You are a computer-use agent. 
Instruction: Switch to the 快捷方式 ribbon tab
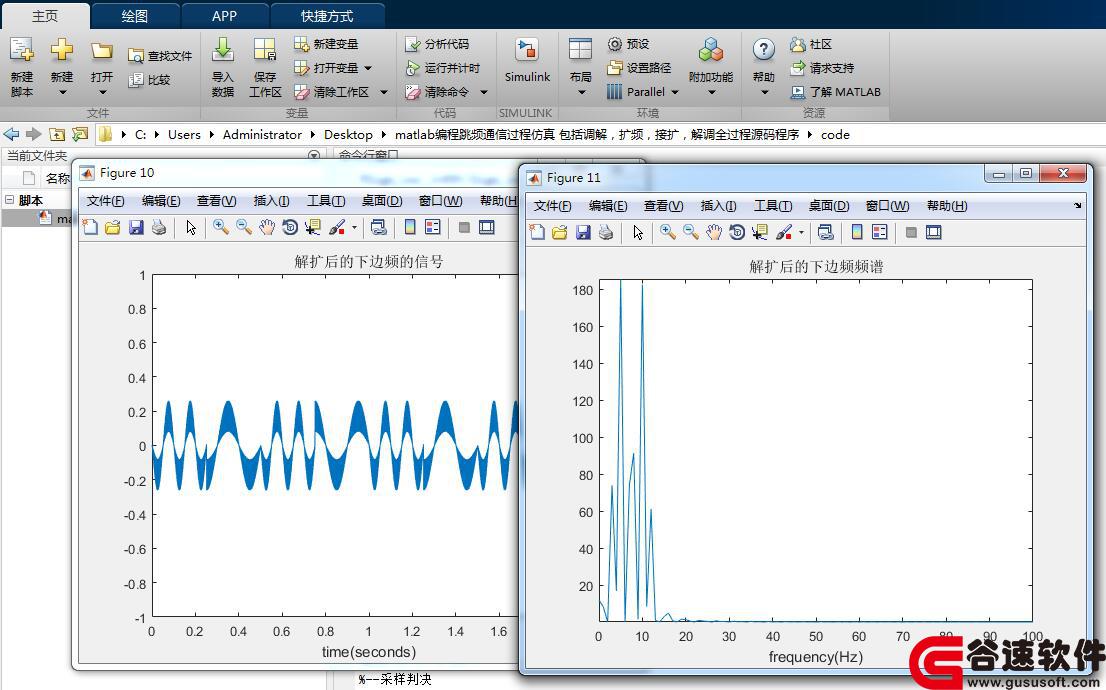(x=327, y=16)
